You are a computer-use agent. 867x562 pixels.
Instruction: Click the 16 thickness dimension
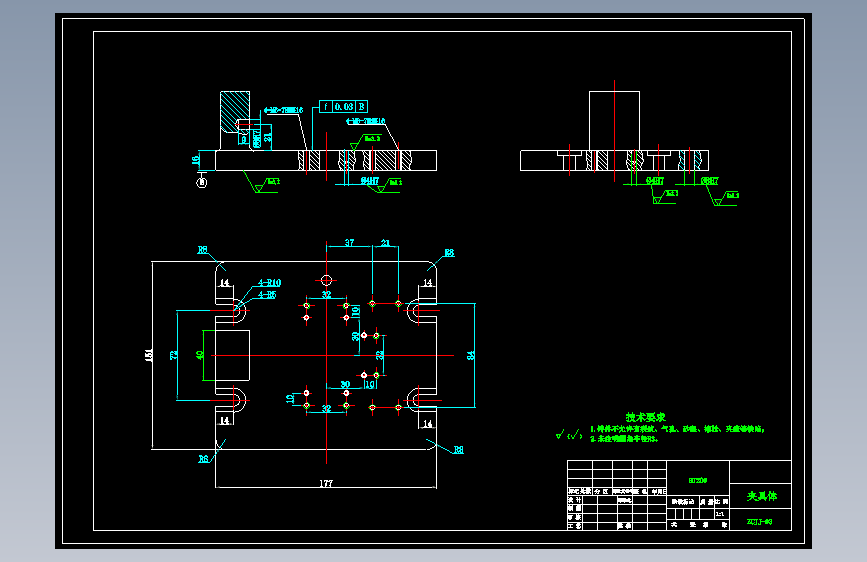pos(195,160)
